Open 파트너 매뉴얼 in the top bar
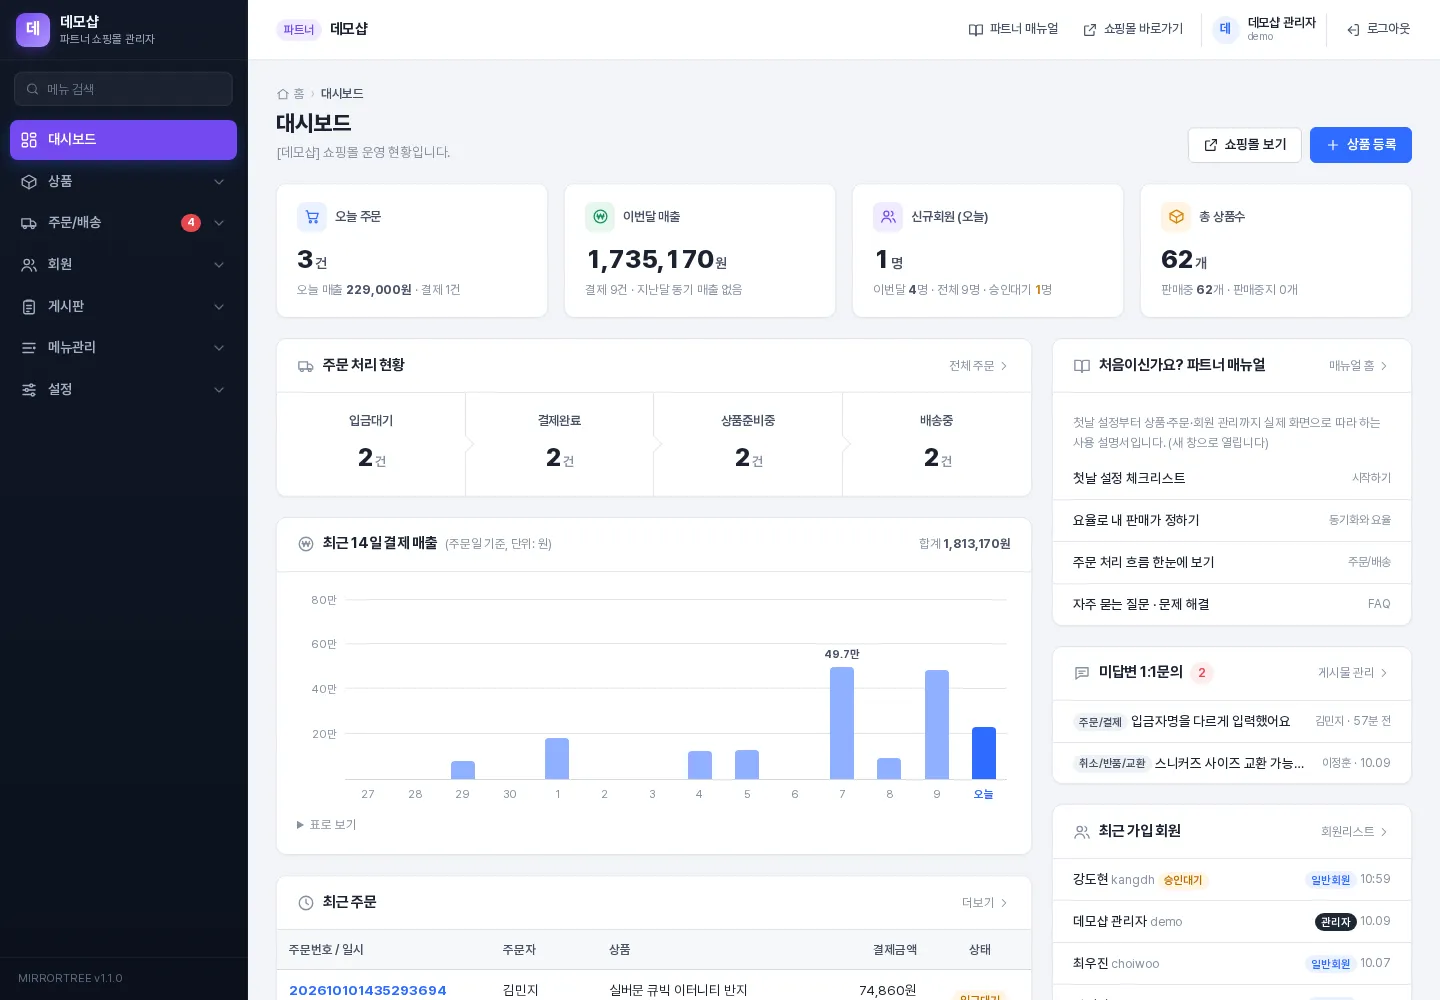 coord(1013,29)
